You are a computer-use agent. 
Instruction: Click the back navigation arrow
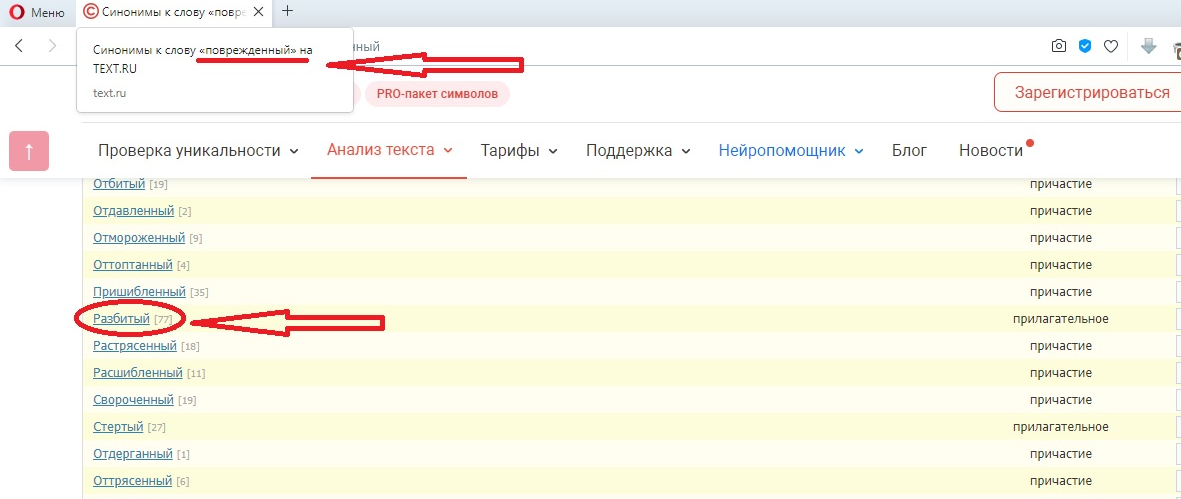pos(20,46)
